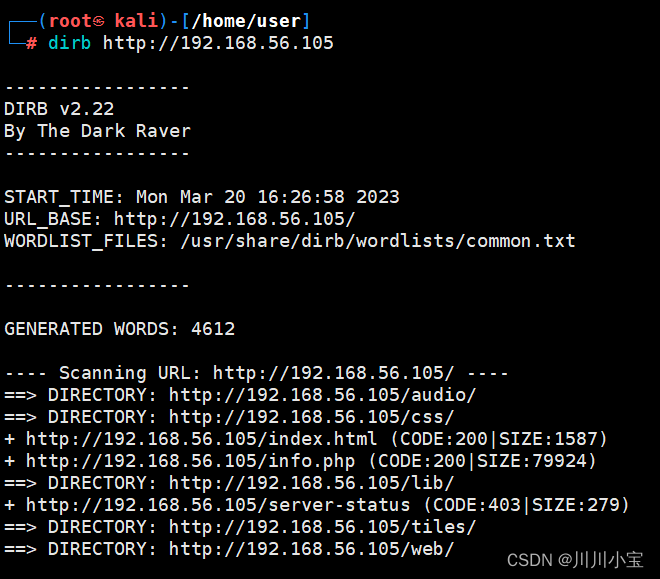The width and height of the screenshot is (660, 579).
Task: Open the info.php result URL
Action: pos(190,461)
